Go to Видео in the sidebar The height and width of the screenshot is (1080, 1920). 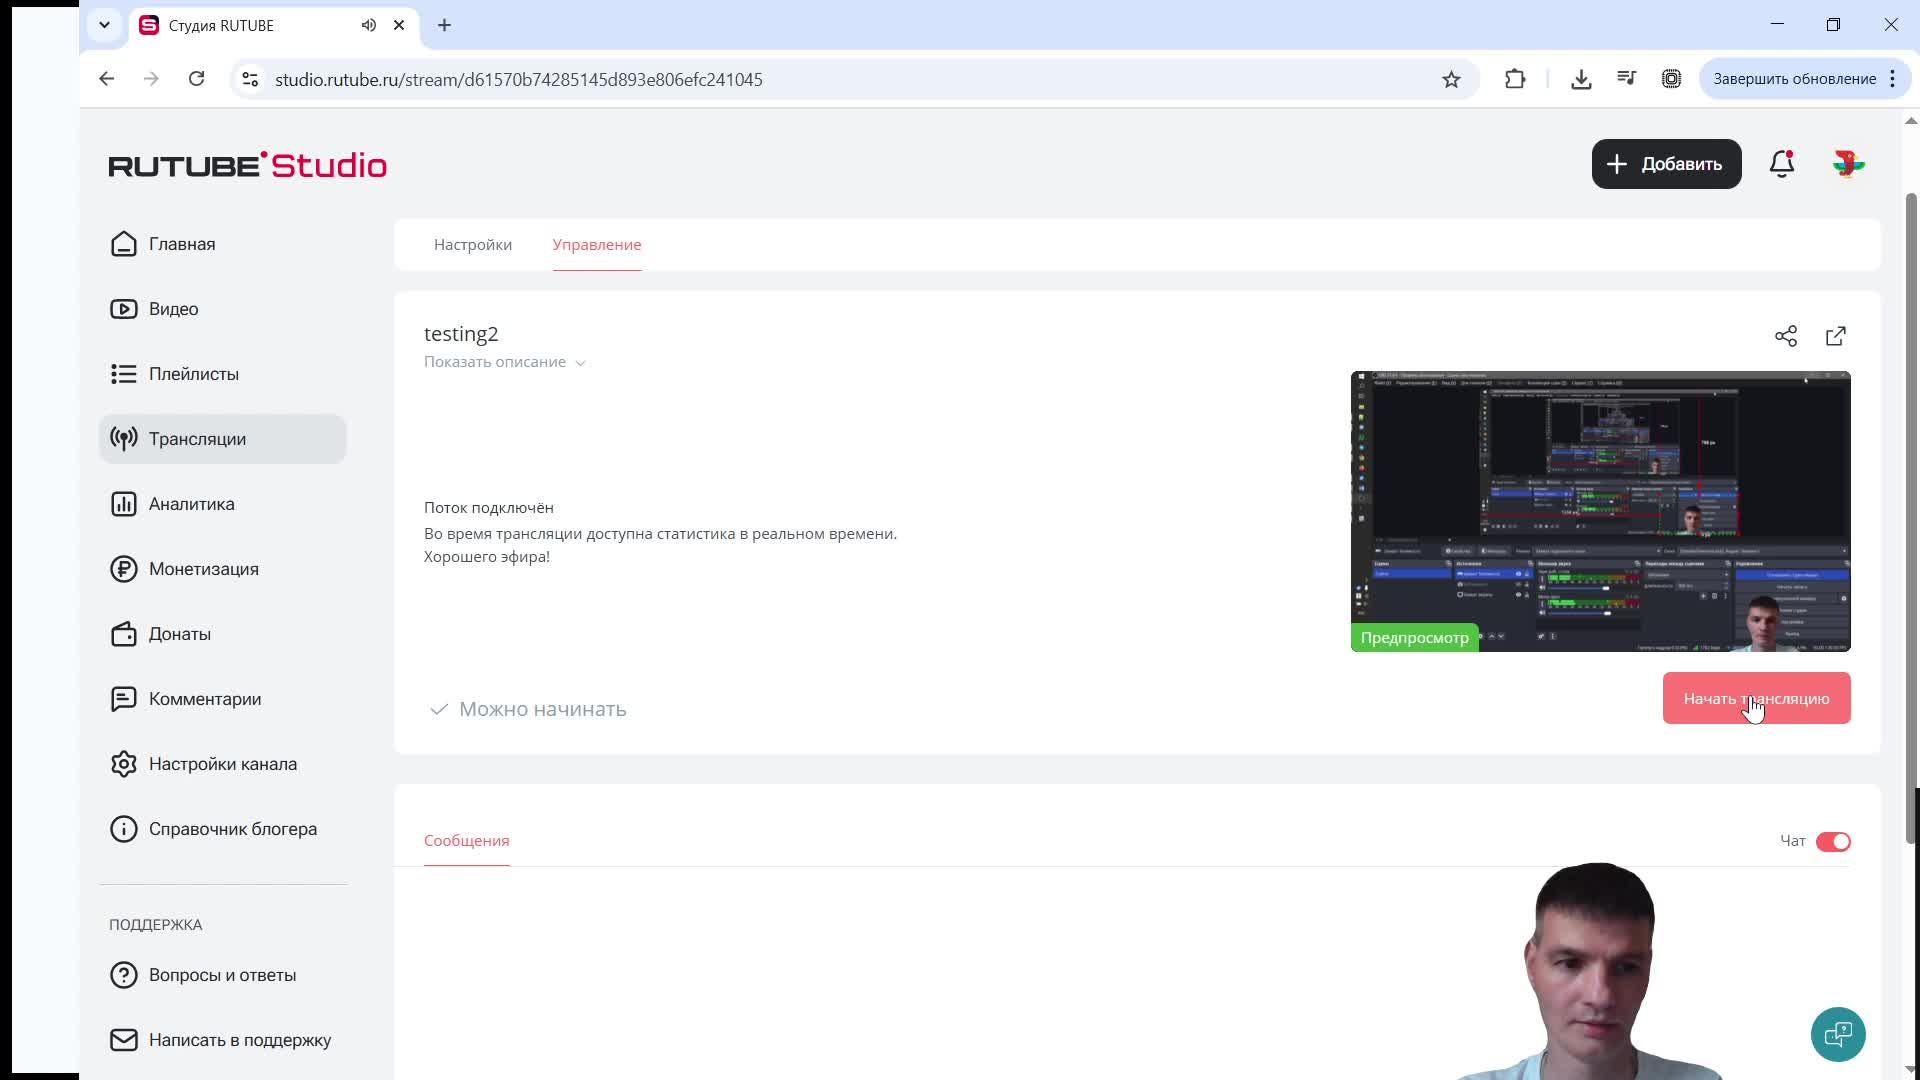[x=222, y=309]
